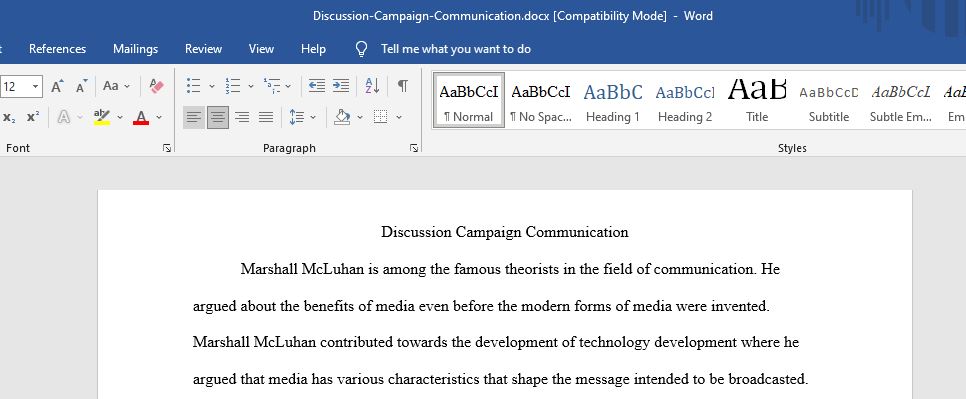The image size is (966, 399).
Task: Expand the Line Spacing dropdown arrow
Action: [313, 117]
